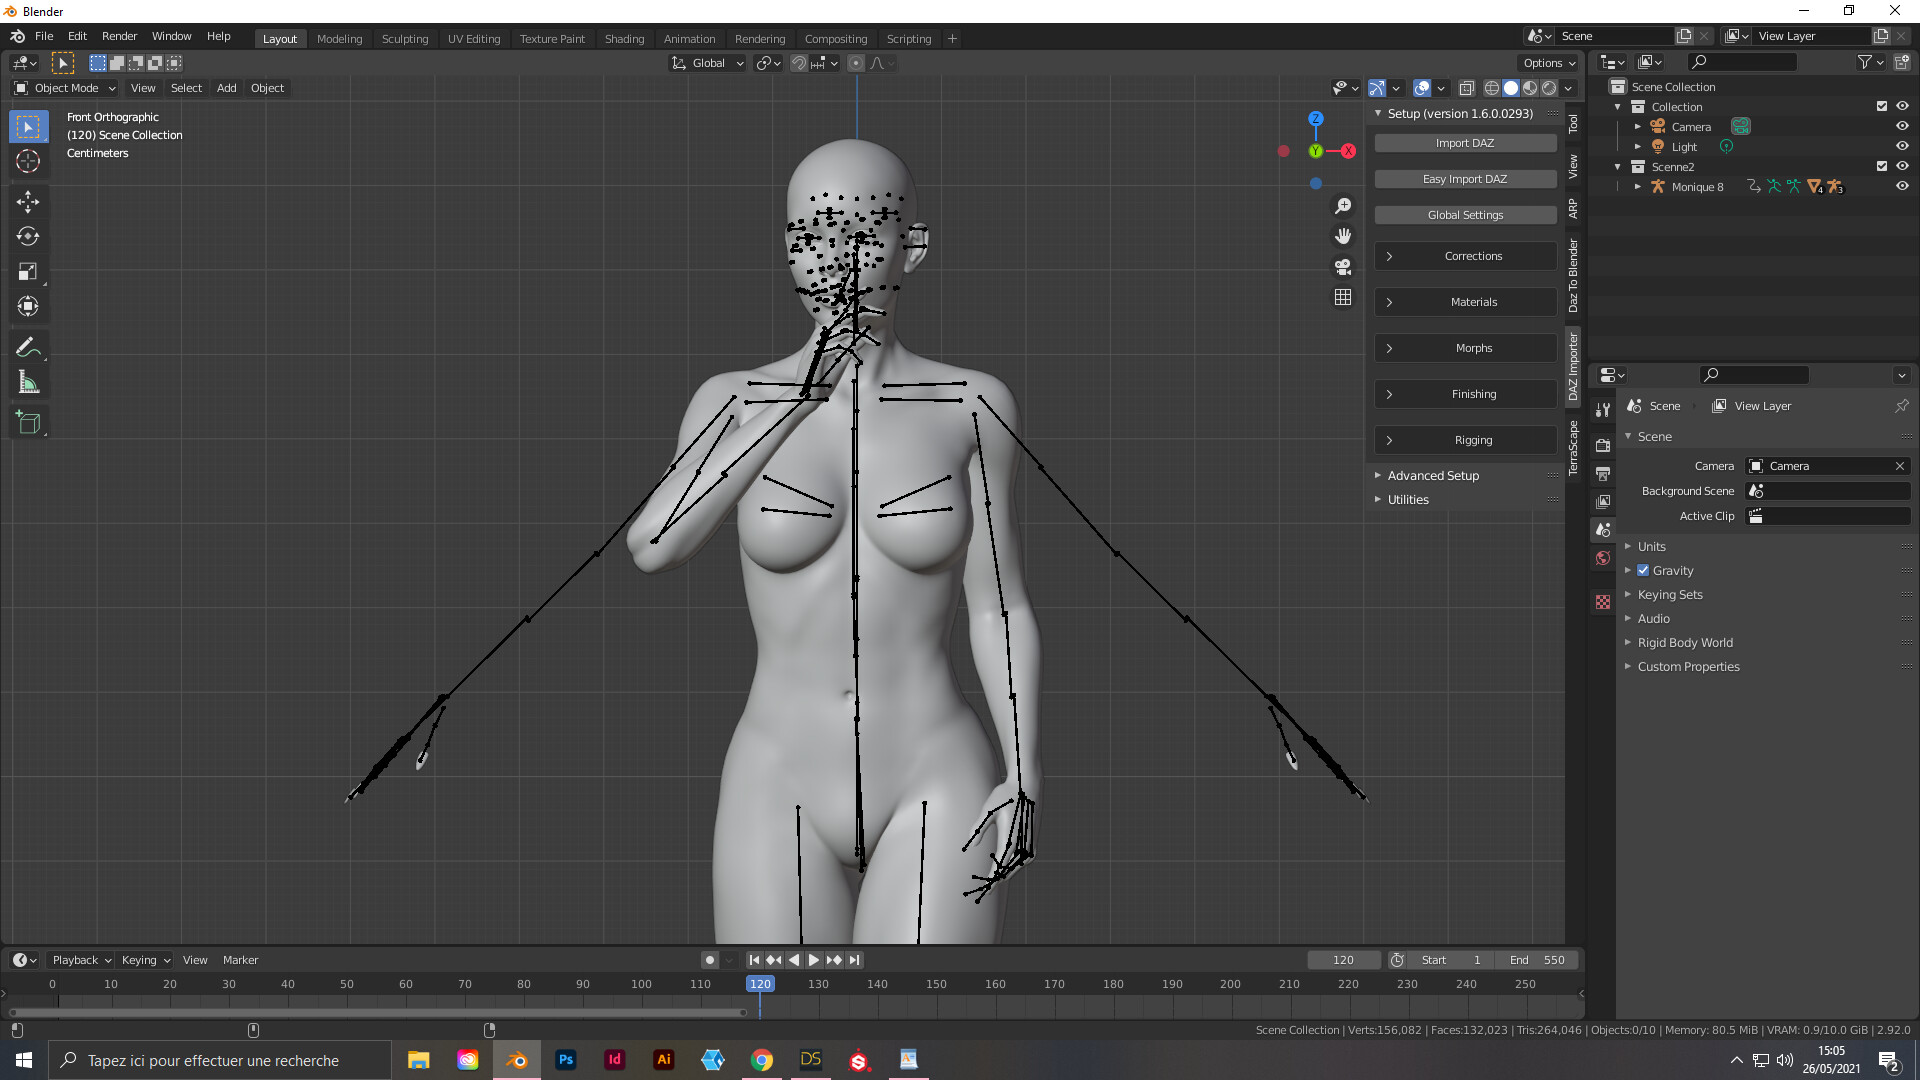Expand the Rigid Body World panel

1685,643
